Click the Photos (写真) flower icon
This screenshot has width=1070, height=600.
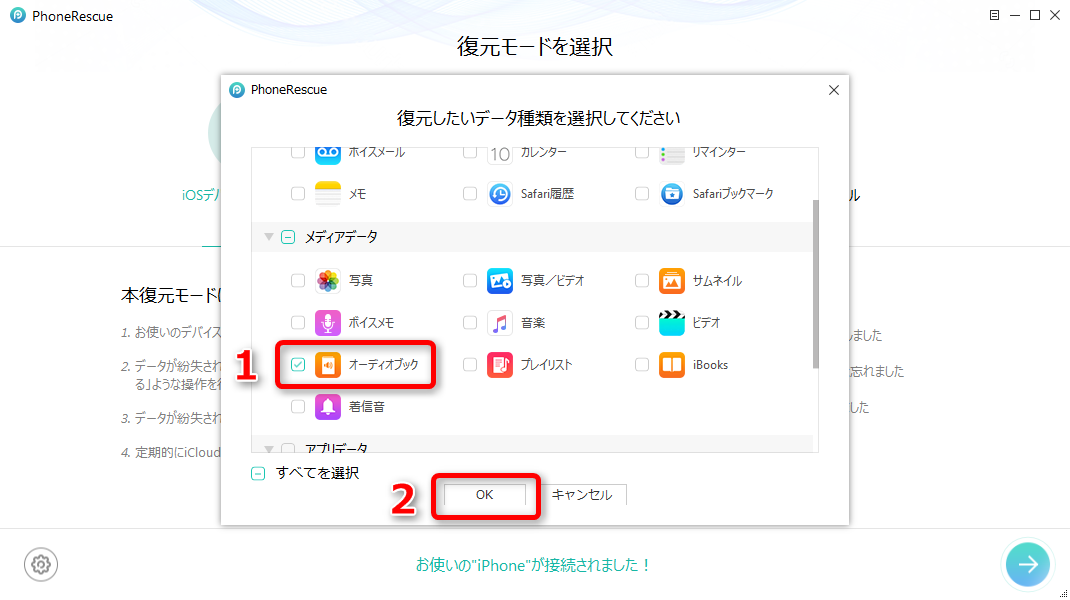[328, 281]
